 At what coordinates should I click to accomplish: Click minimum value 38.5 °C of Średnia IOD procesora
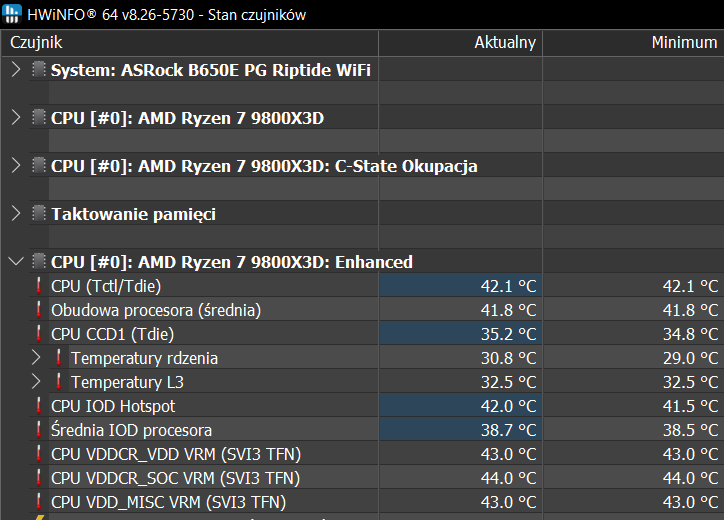coord(691,430)
